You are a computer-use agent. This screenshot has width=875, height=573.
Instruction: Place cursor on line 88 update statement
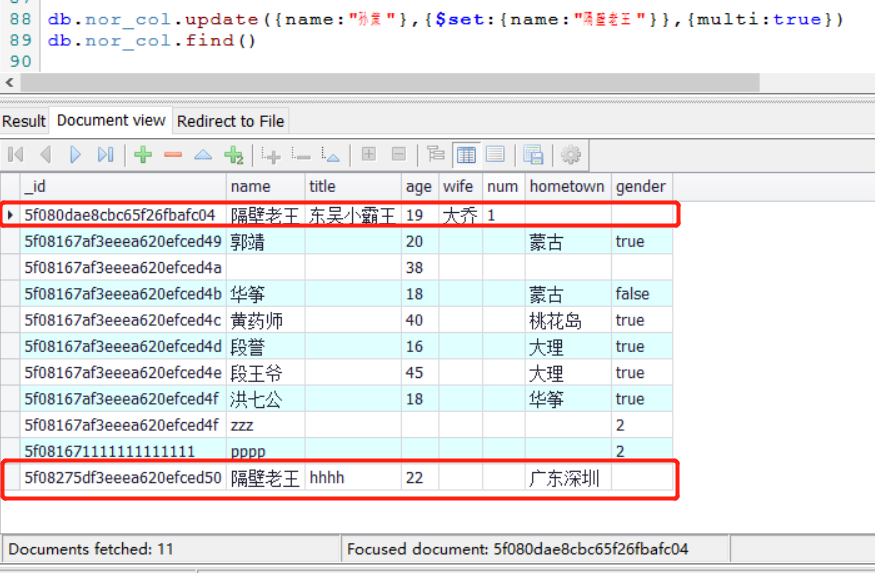point(445,20)
